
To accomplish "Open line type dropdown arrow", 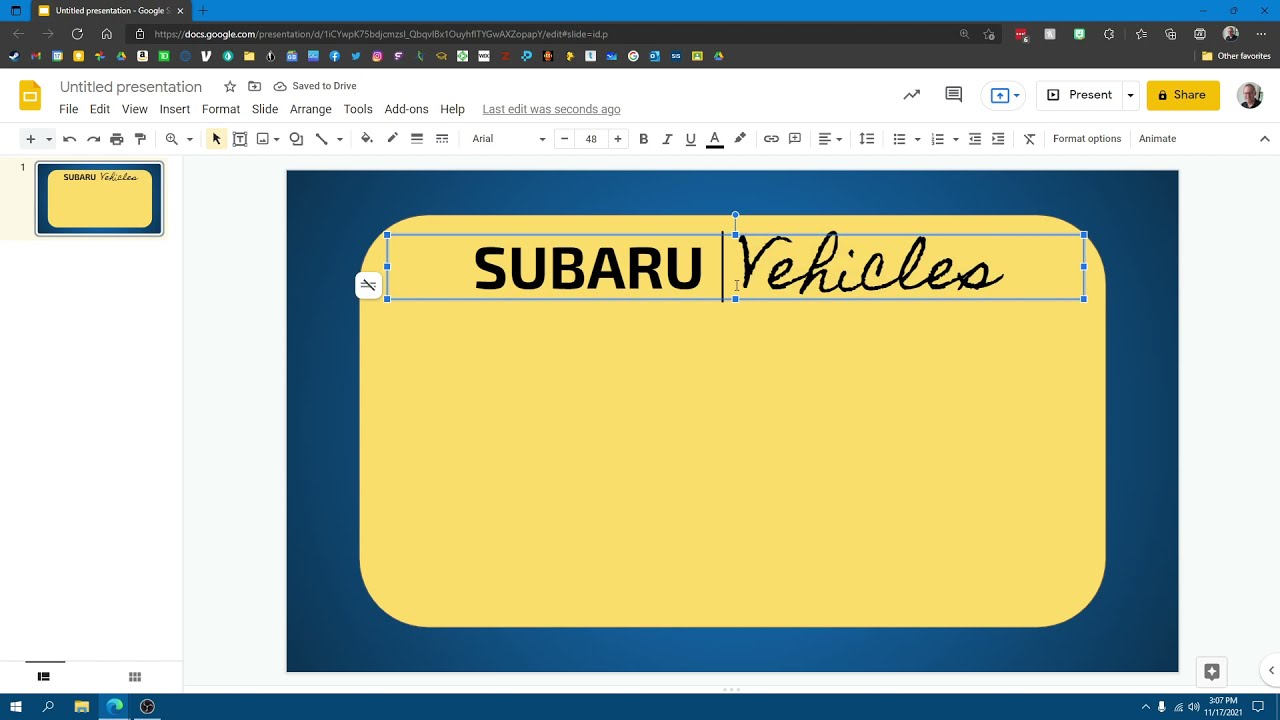I will click(x=339, y=139).
